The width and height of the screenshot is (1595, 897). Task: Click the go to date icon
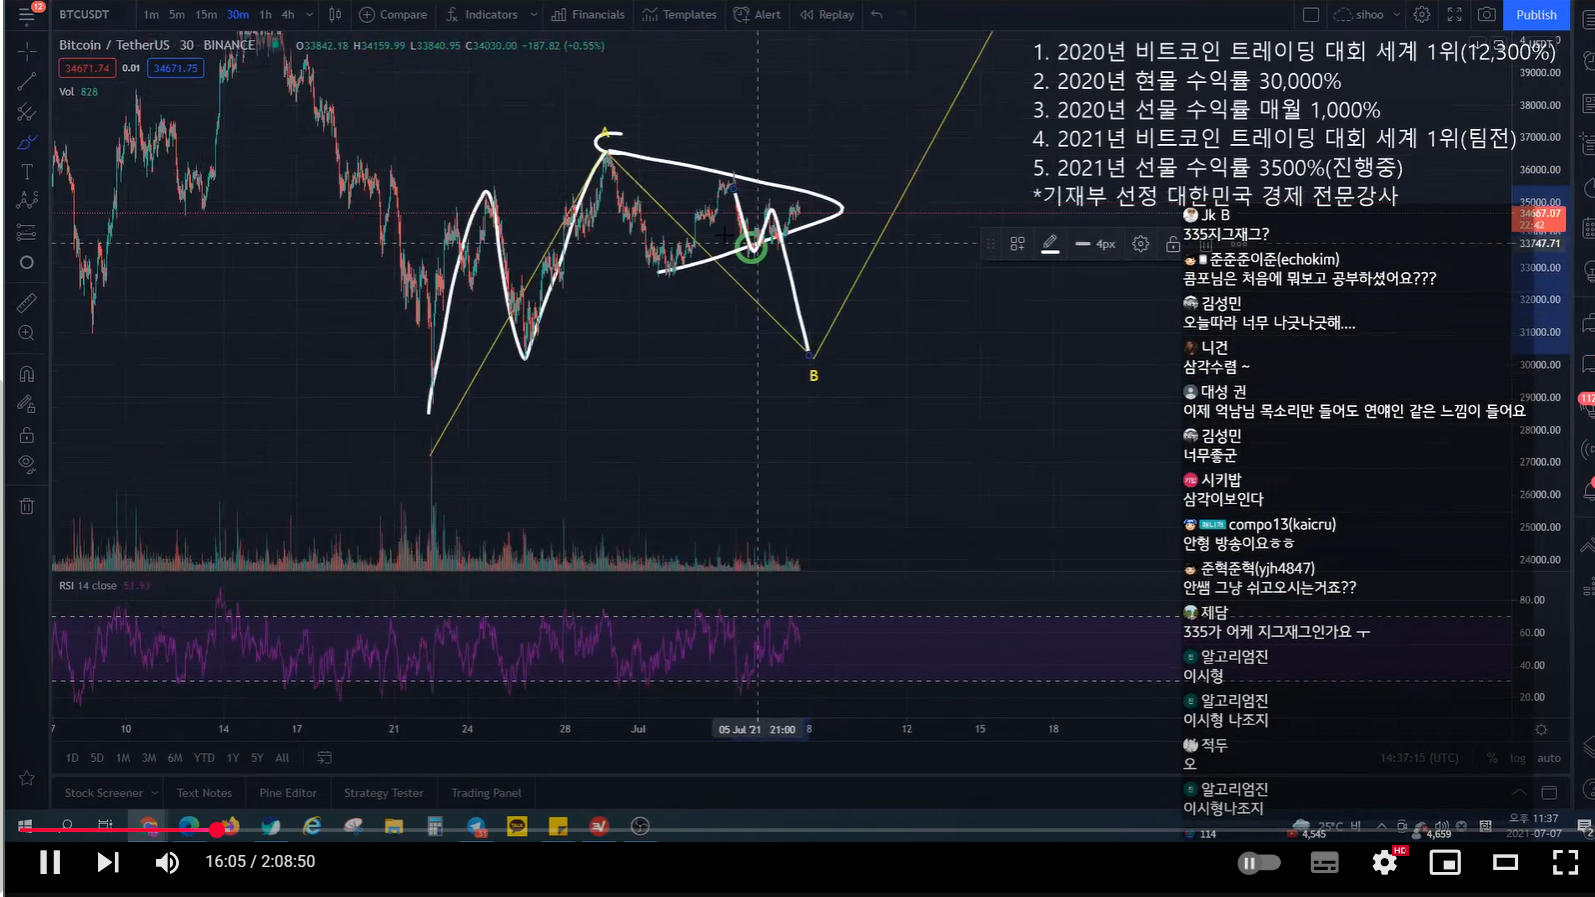pos(324,758)
